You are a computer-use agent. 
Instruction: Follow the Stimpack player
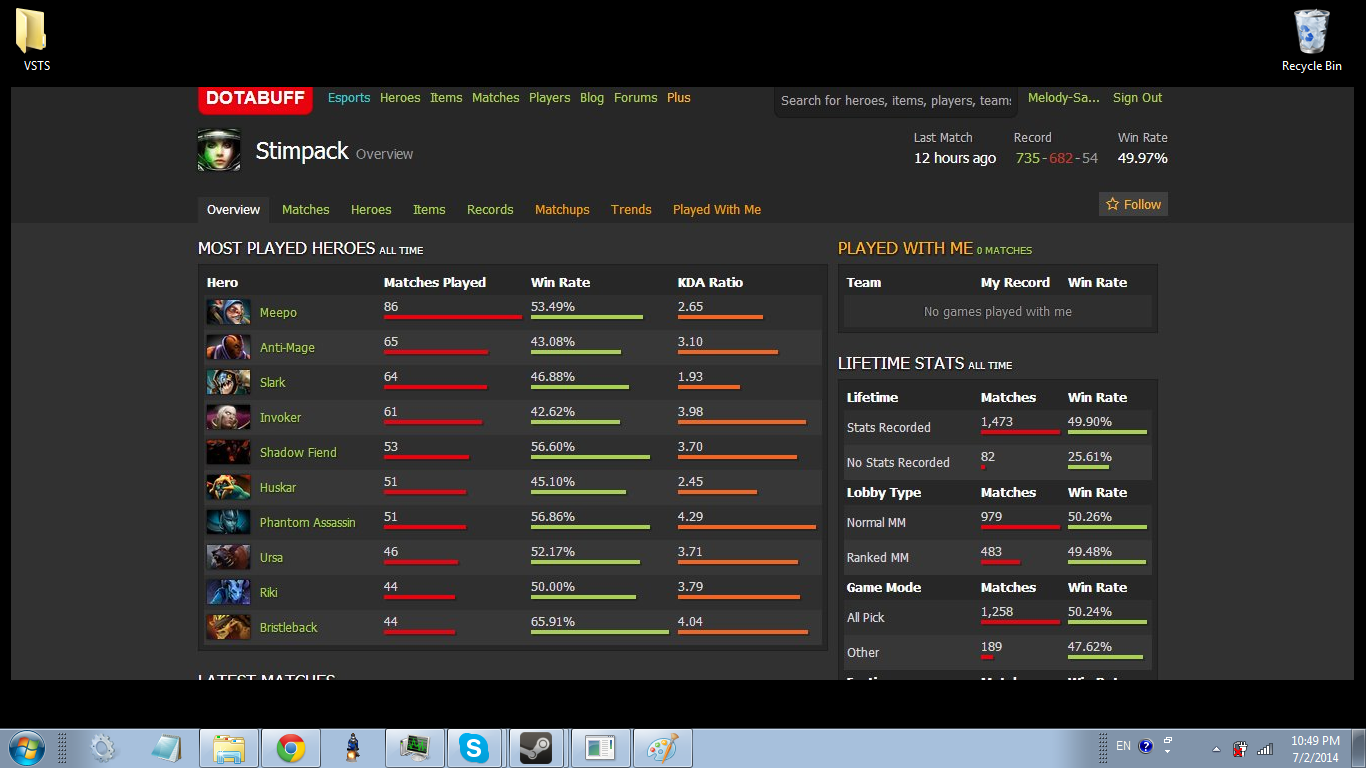click(1133, 204)
